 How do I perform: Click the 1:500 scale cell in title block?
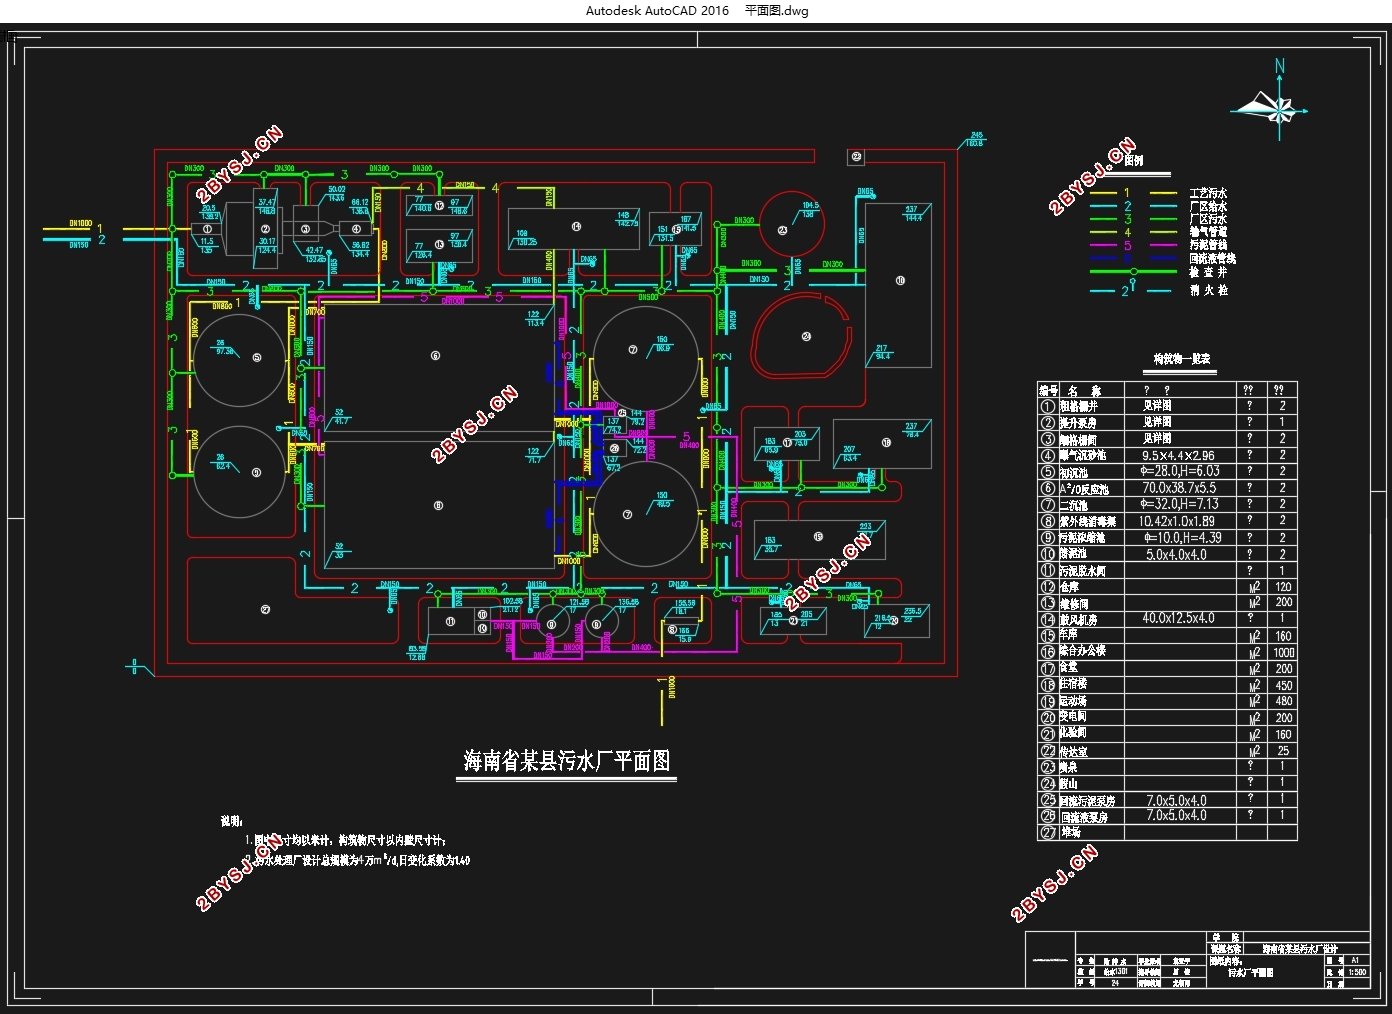coord(1357,972)
